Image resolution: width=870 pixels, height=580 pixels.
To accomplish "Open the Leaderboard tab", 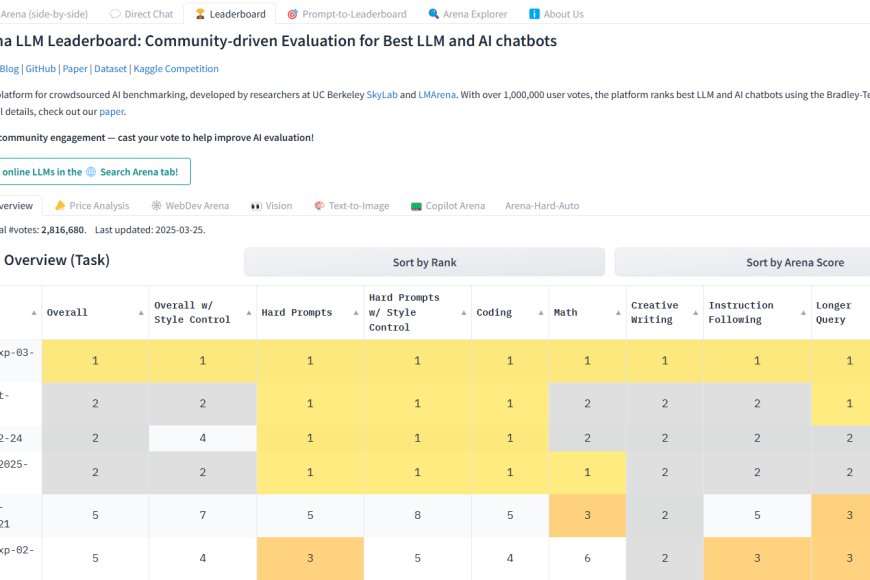I will [230, 14].
